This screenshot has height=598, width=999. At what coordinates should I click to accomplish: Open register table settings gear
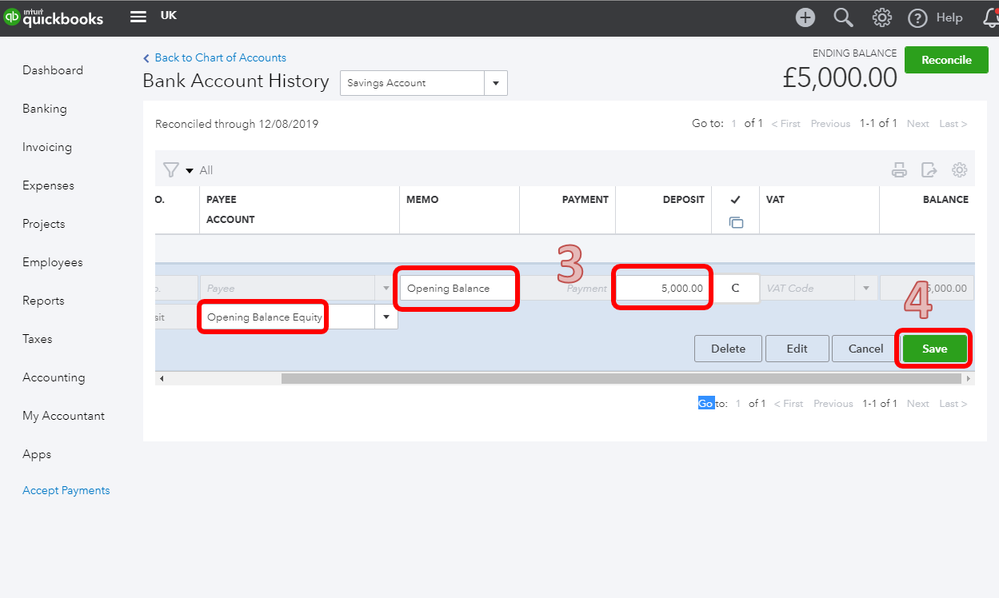tap(959, 170)
